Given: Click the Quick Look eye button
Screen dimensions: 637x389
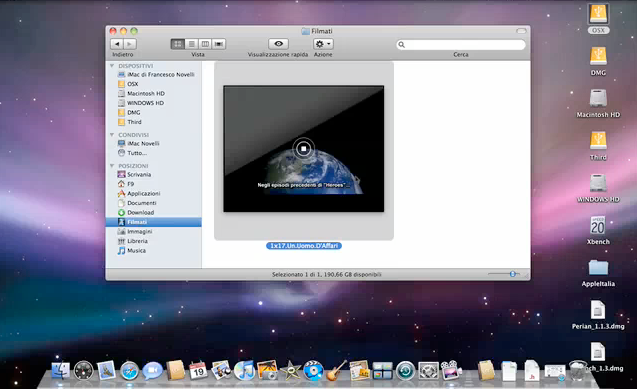Looking at the screenshot, I should [278, 43].
